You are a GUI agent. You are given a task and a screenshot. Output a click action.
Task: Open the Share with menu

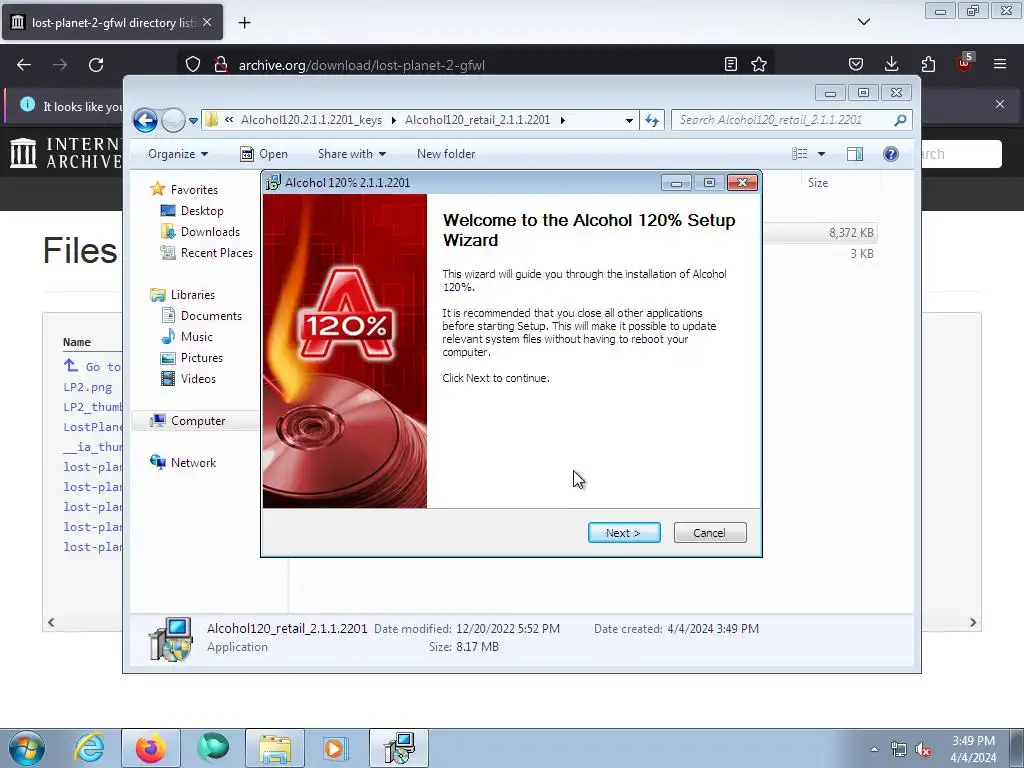(x=351, y=154)
